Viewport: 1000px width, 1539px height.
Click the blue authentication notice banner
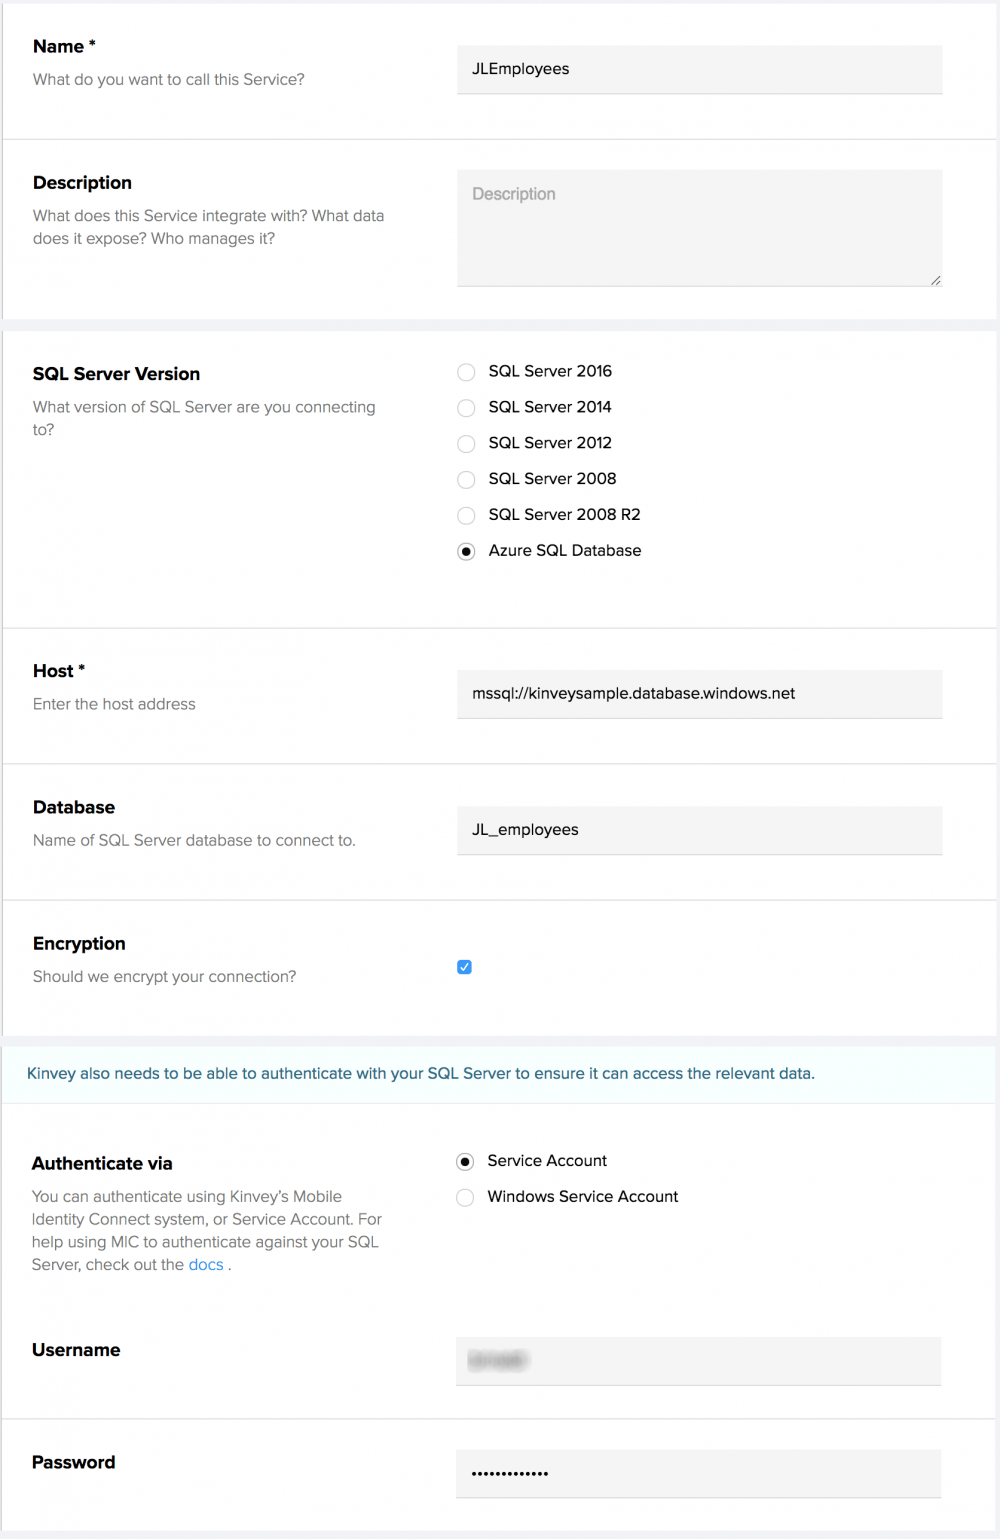500,1073
